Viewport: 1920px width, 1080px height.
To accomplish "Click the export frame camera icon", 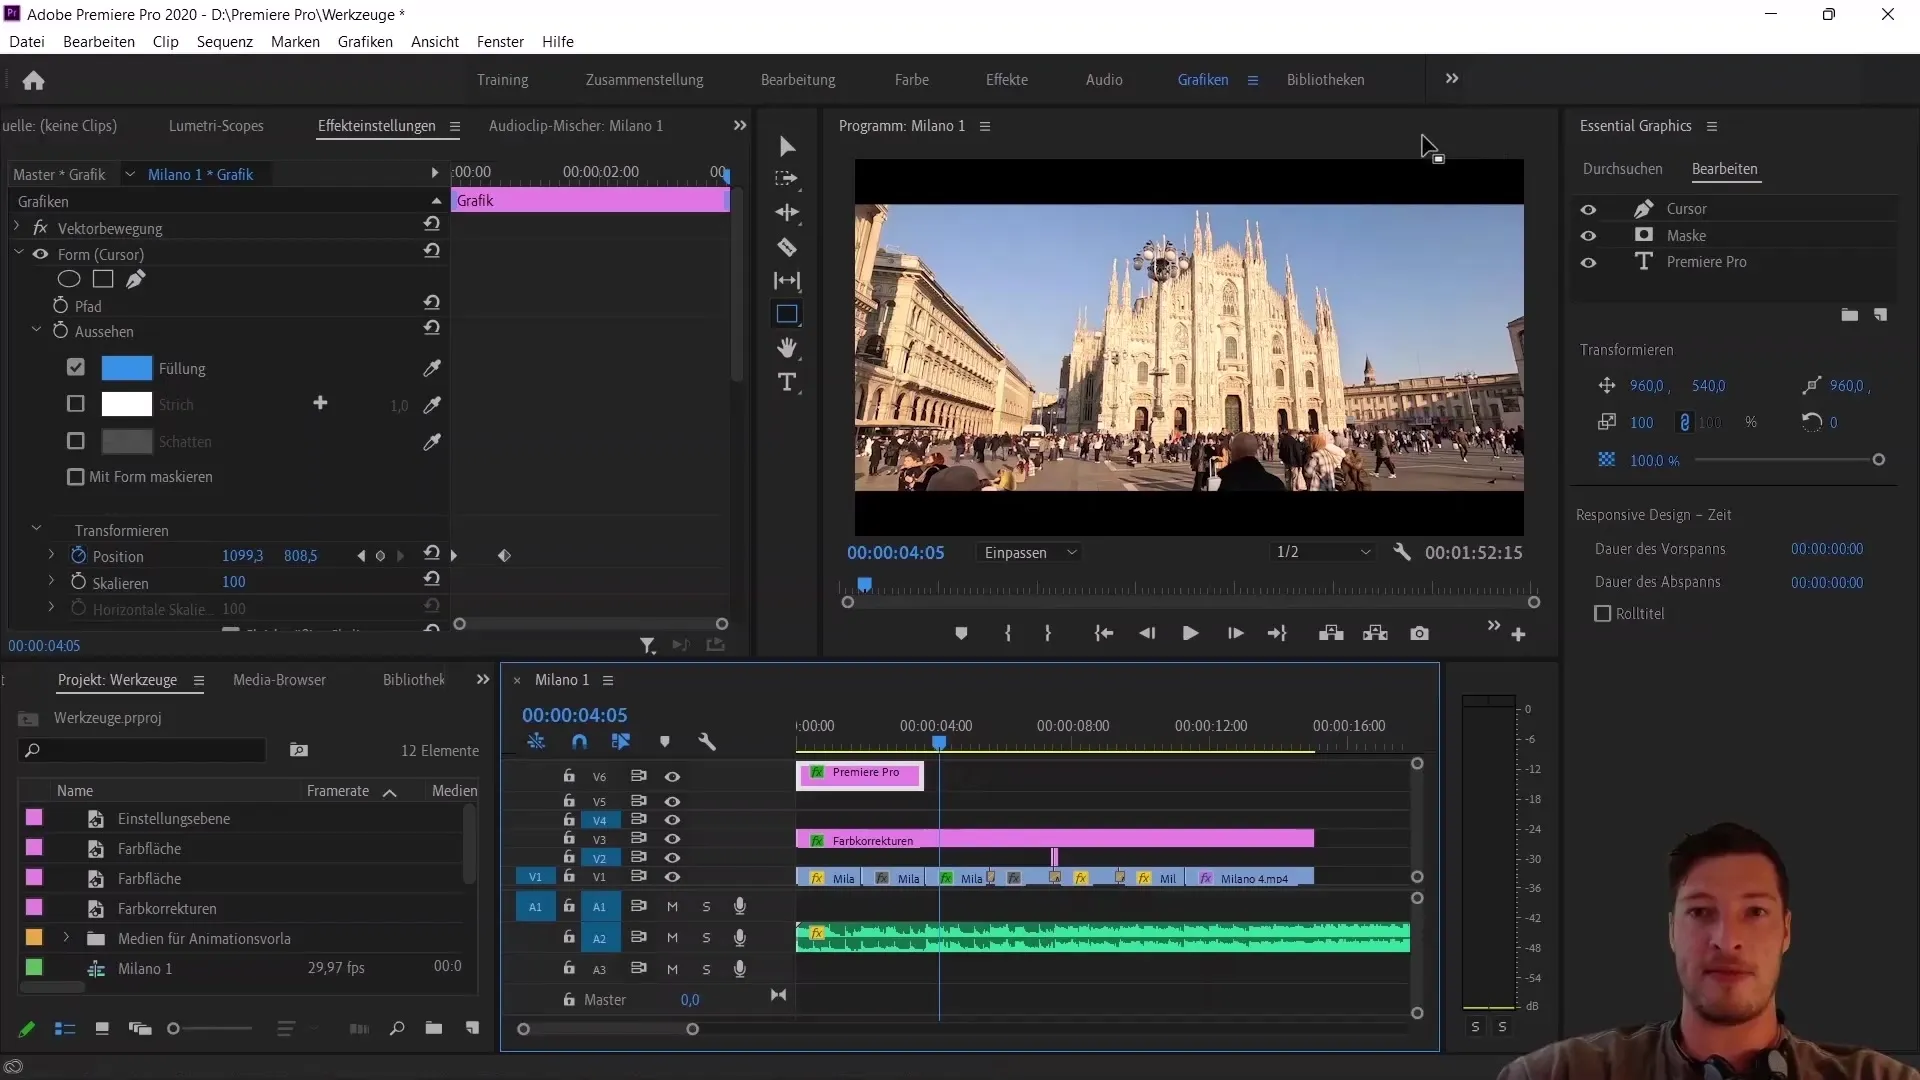I will pos(1419,633).
